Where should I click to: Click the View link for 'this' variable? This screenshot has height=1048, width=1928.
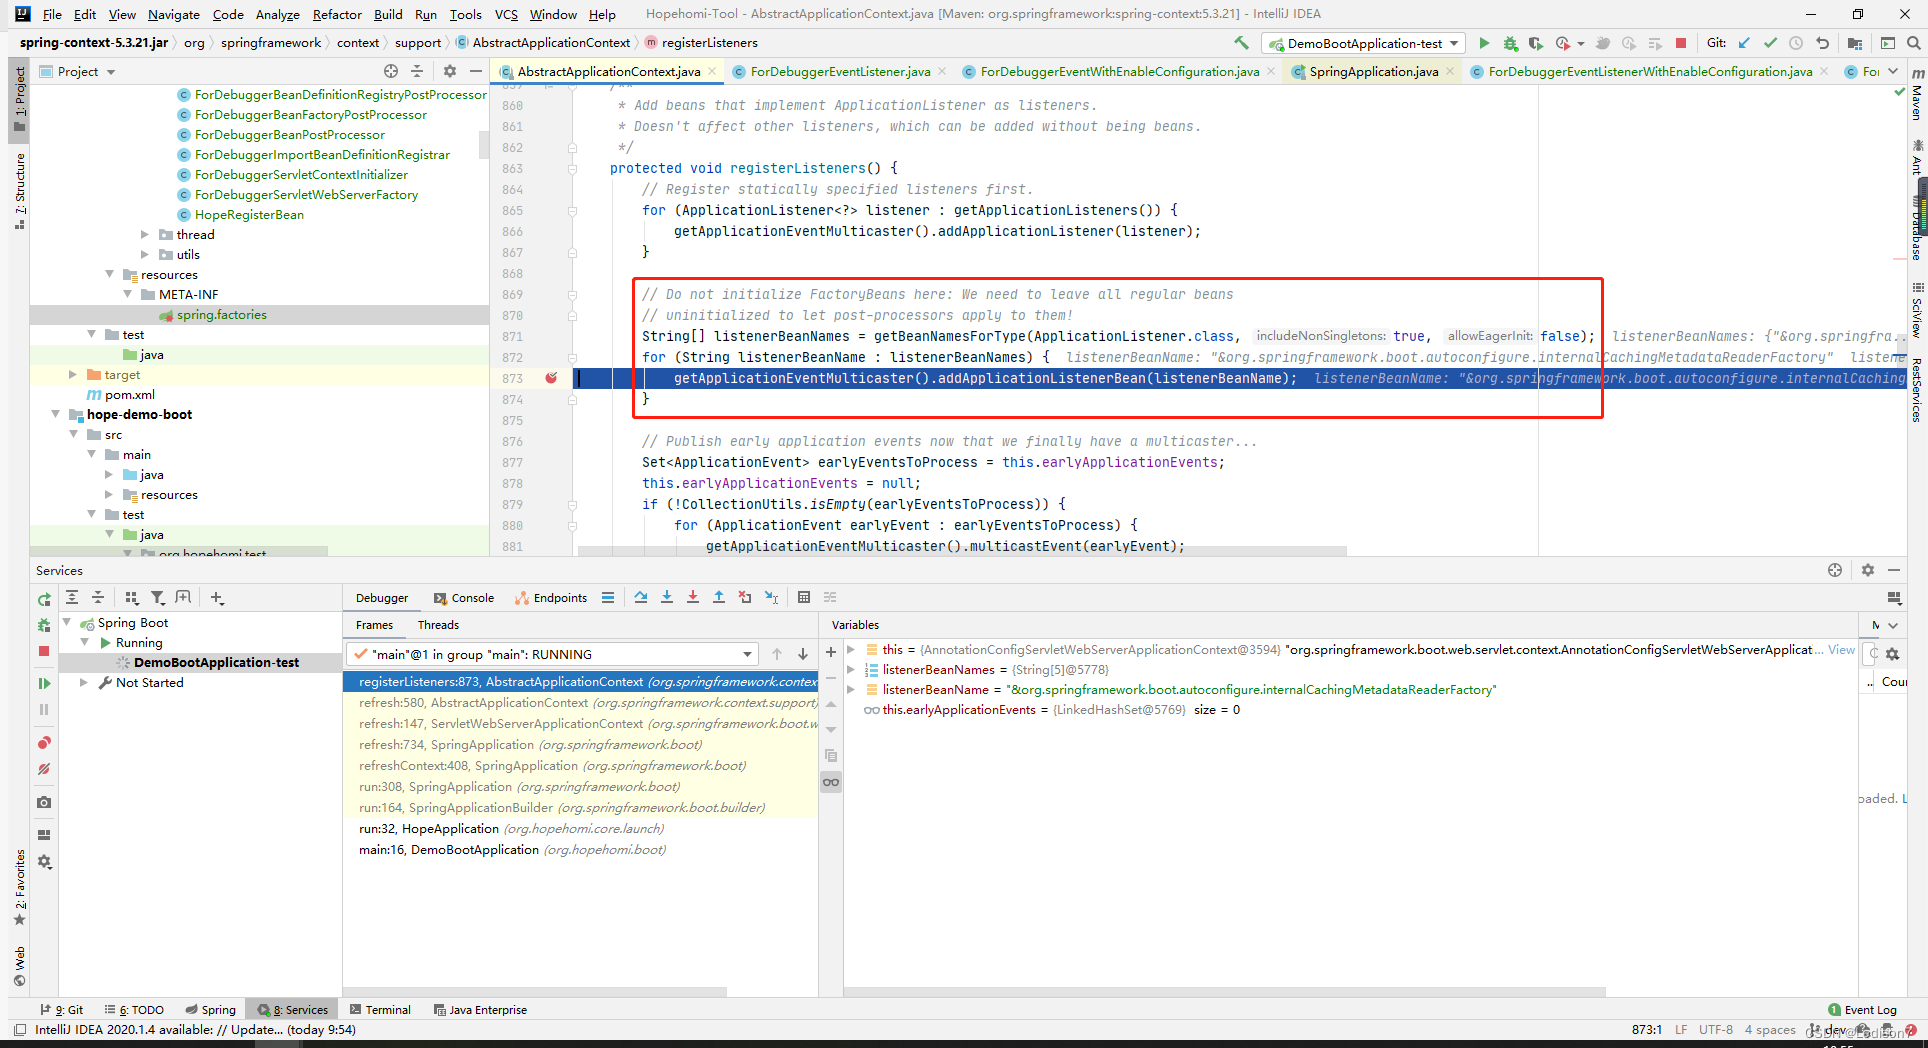click(1841, 649)
